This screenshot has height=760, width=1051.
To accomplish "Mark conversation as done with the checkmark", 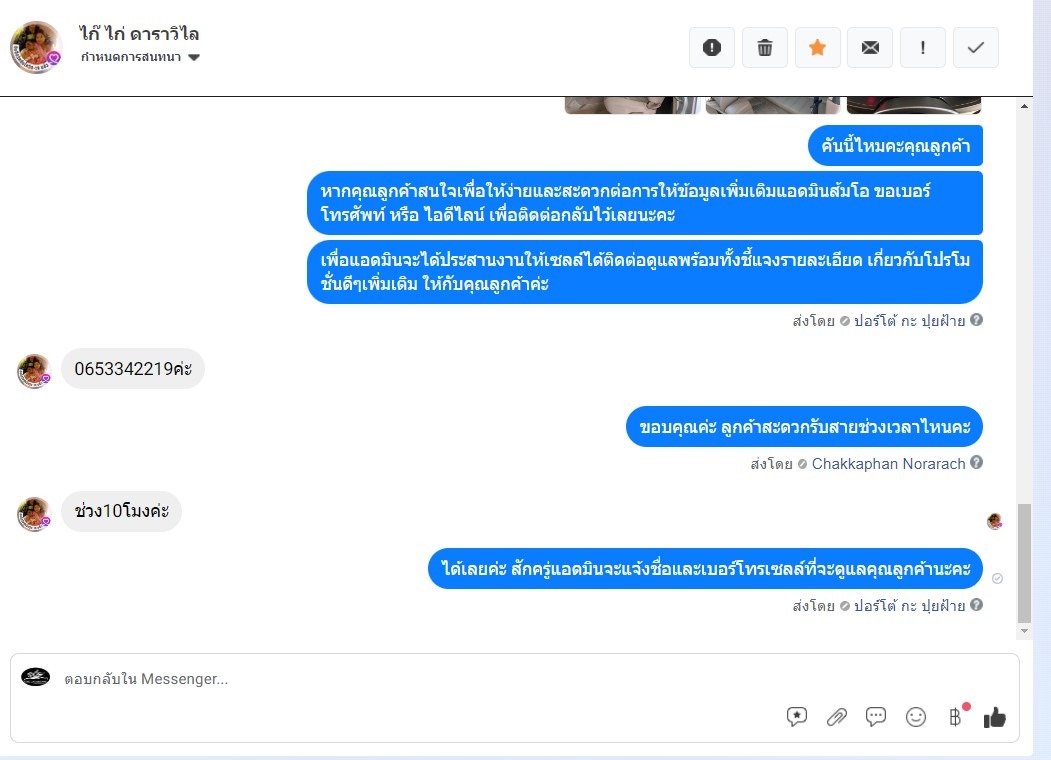I will tap(976, 48).
